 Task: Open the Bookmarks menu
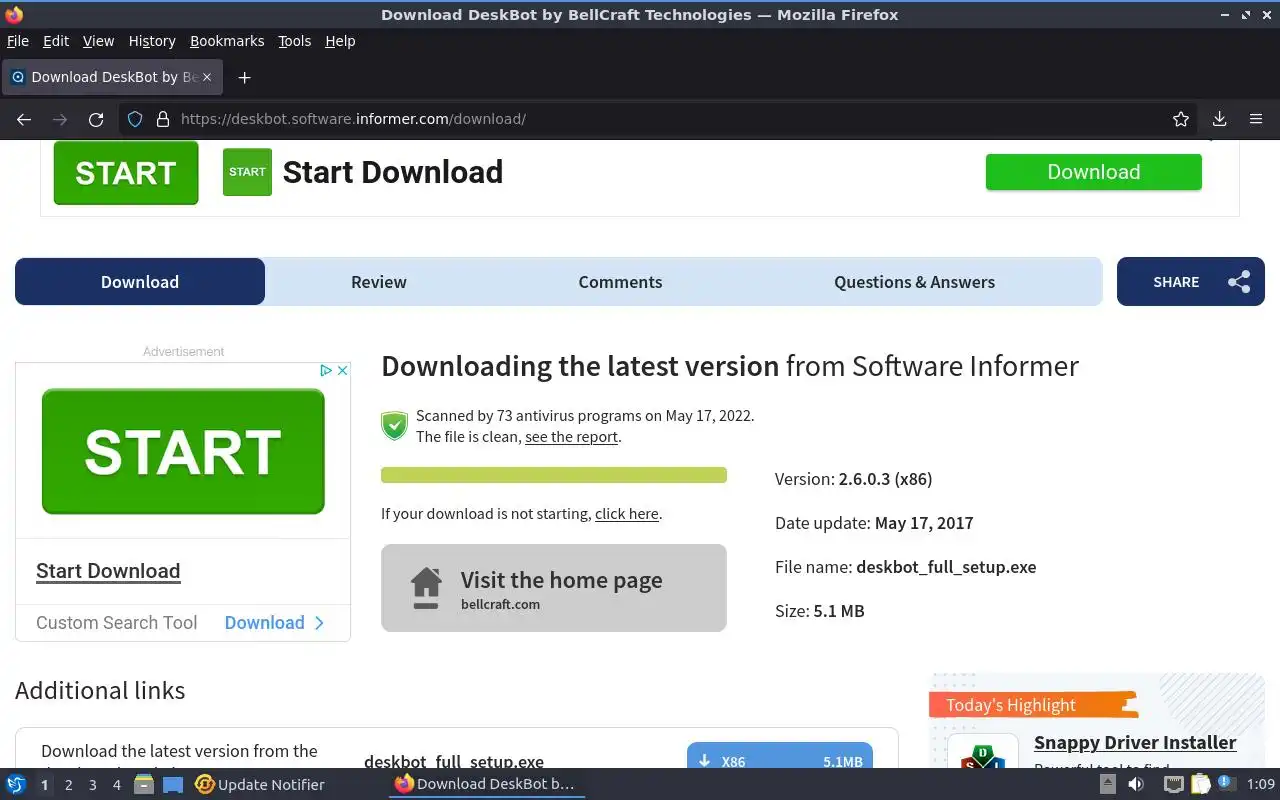(227, 41)
